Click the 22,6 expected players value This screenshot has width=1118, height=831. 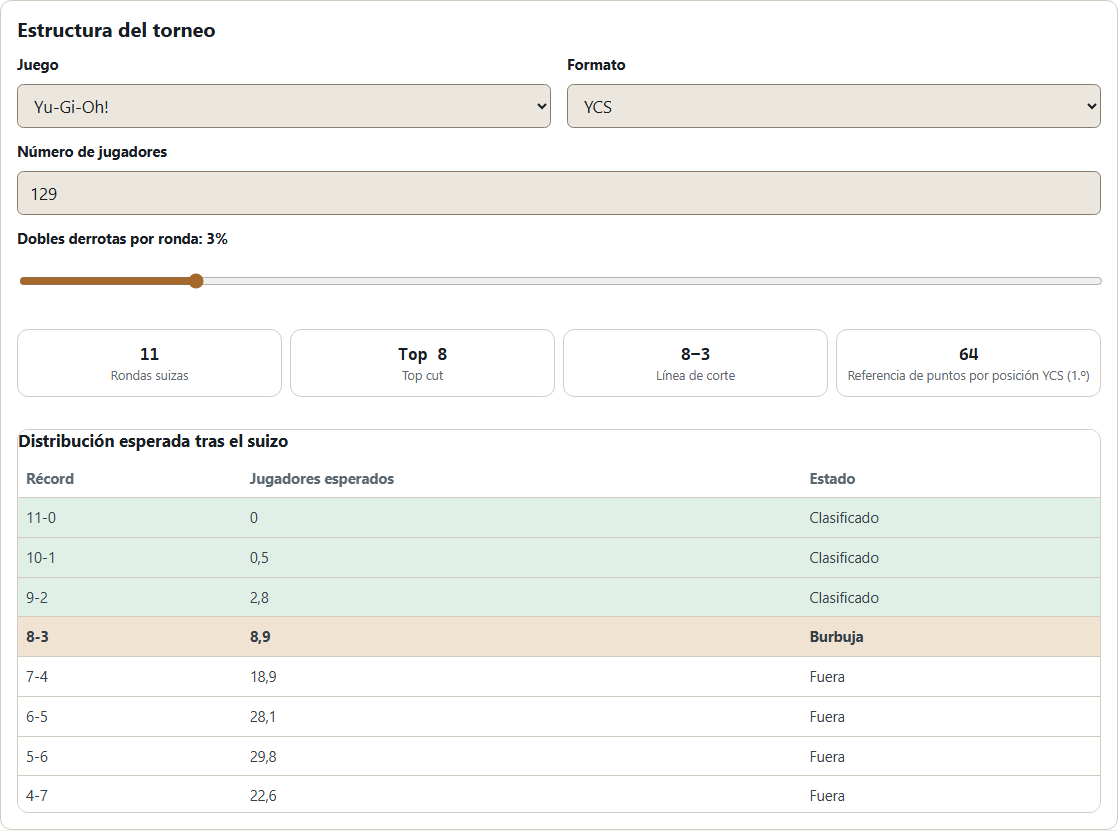pyautogui.click(x=263, y=796)
